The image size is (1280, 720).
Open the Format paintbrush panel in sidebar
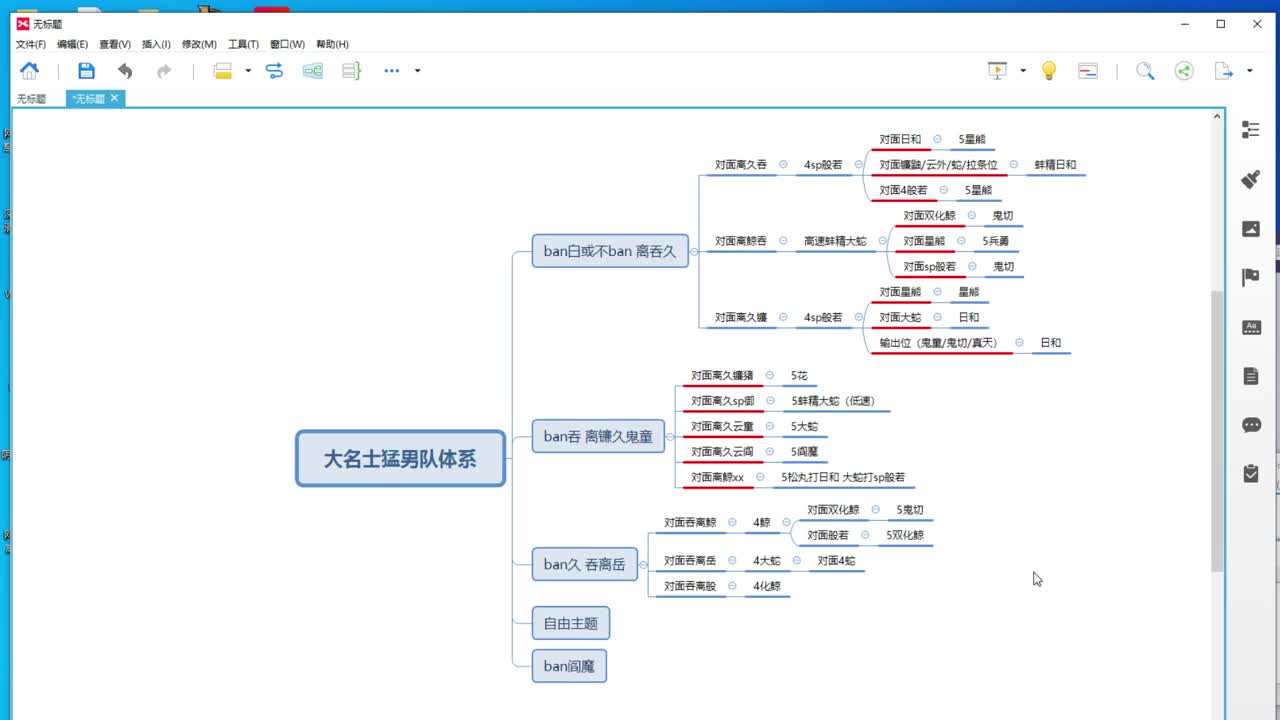[1251, 181]
